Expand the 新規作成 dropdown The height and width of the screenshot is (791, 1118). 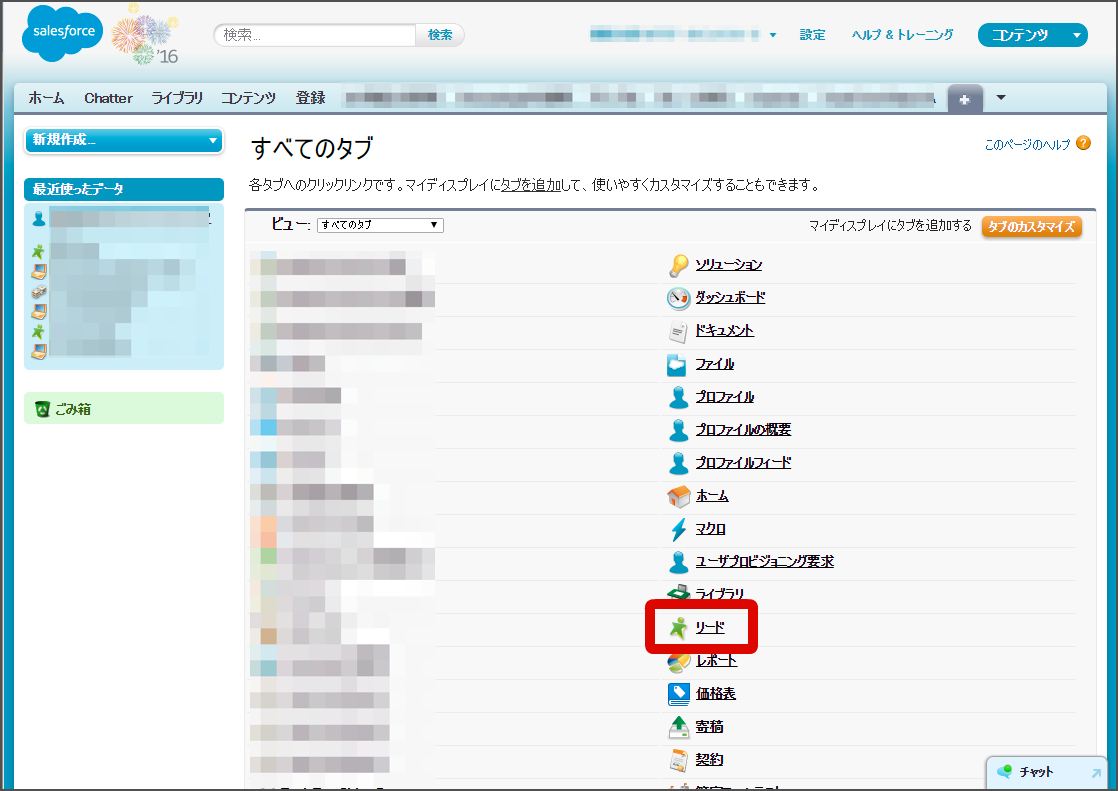[123, 141]
